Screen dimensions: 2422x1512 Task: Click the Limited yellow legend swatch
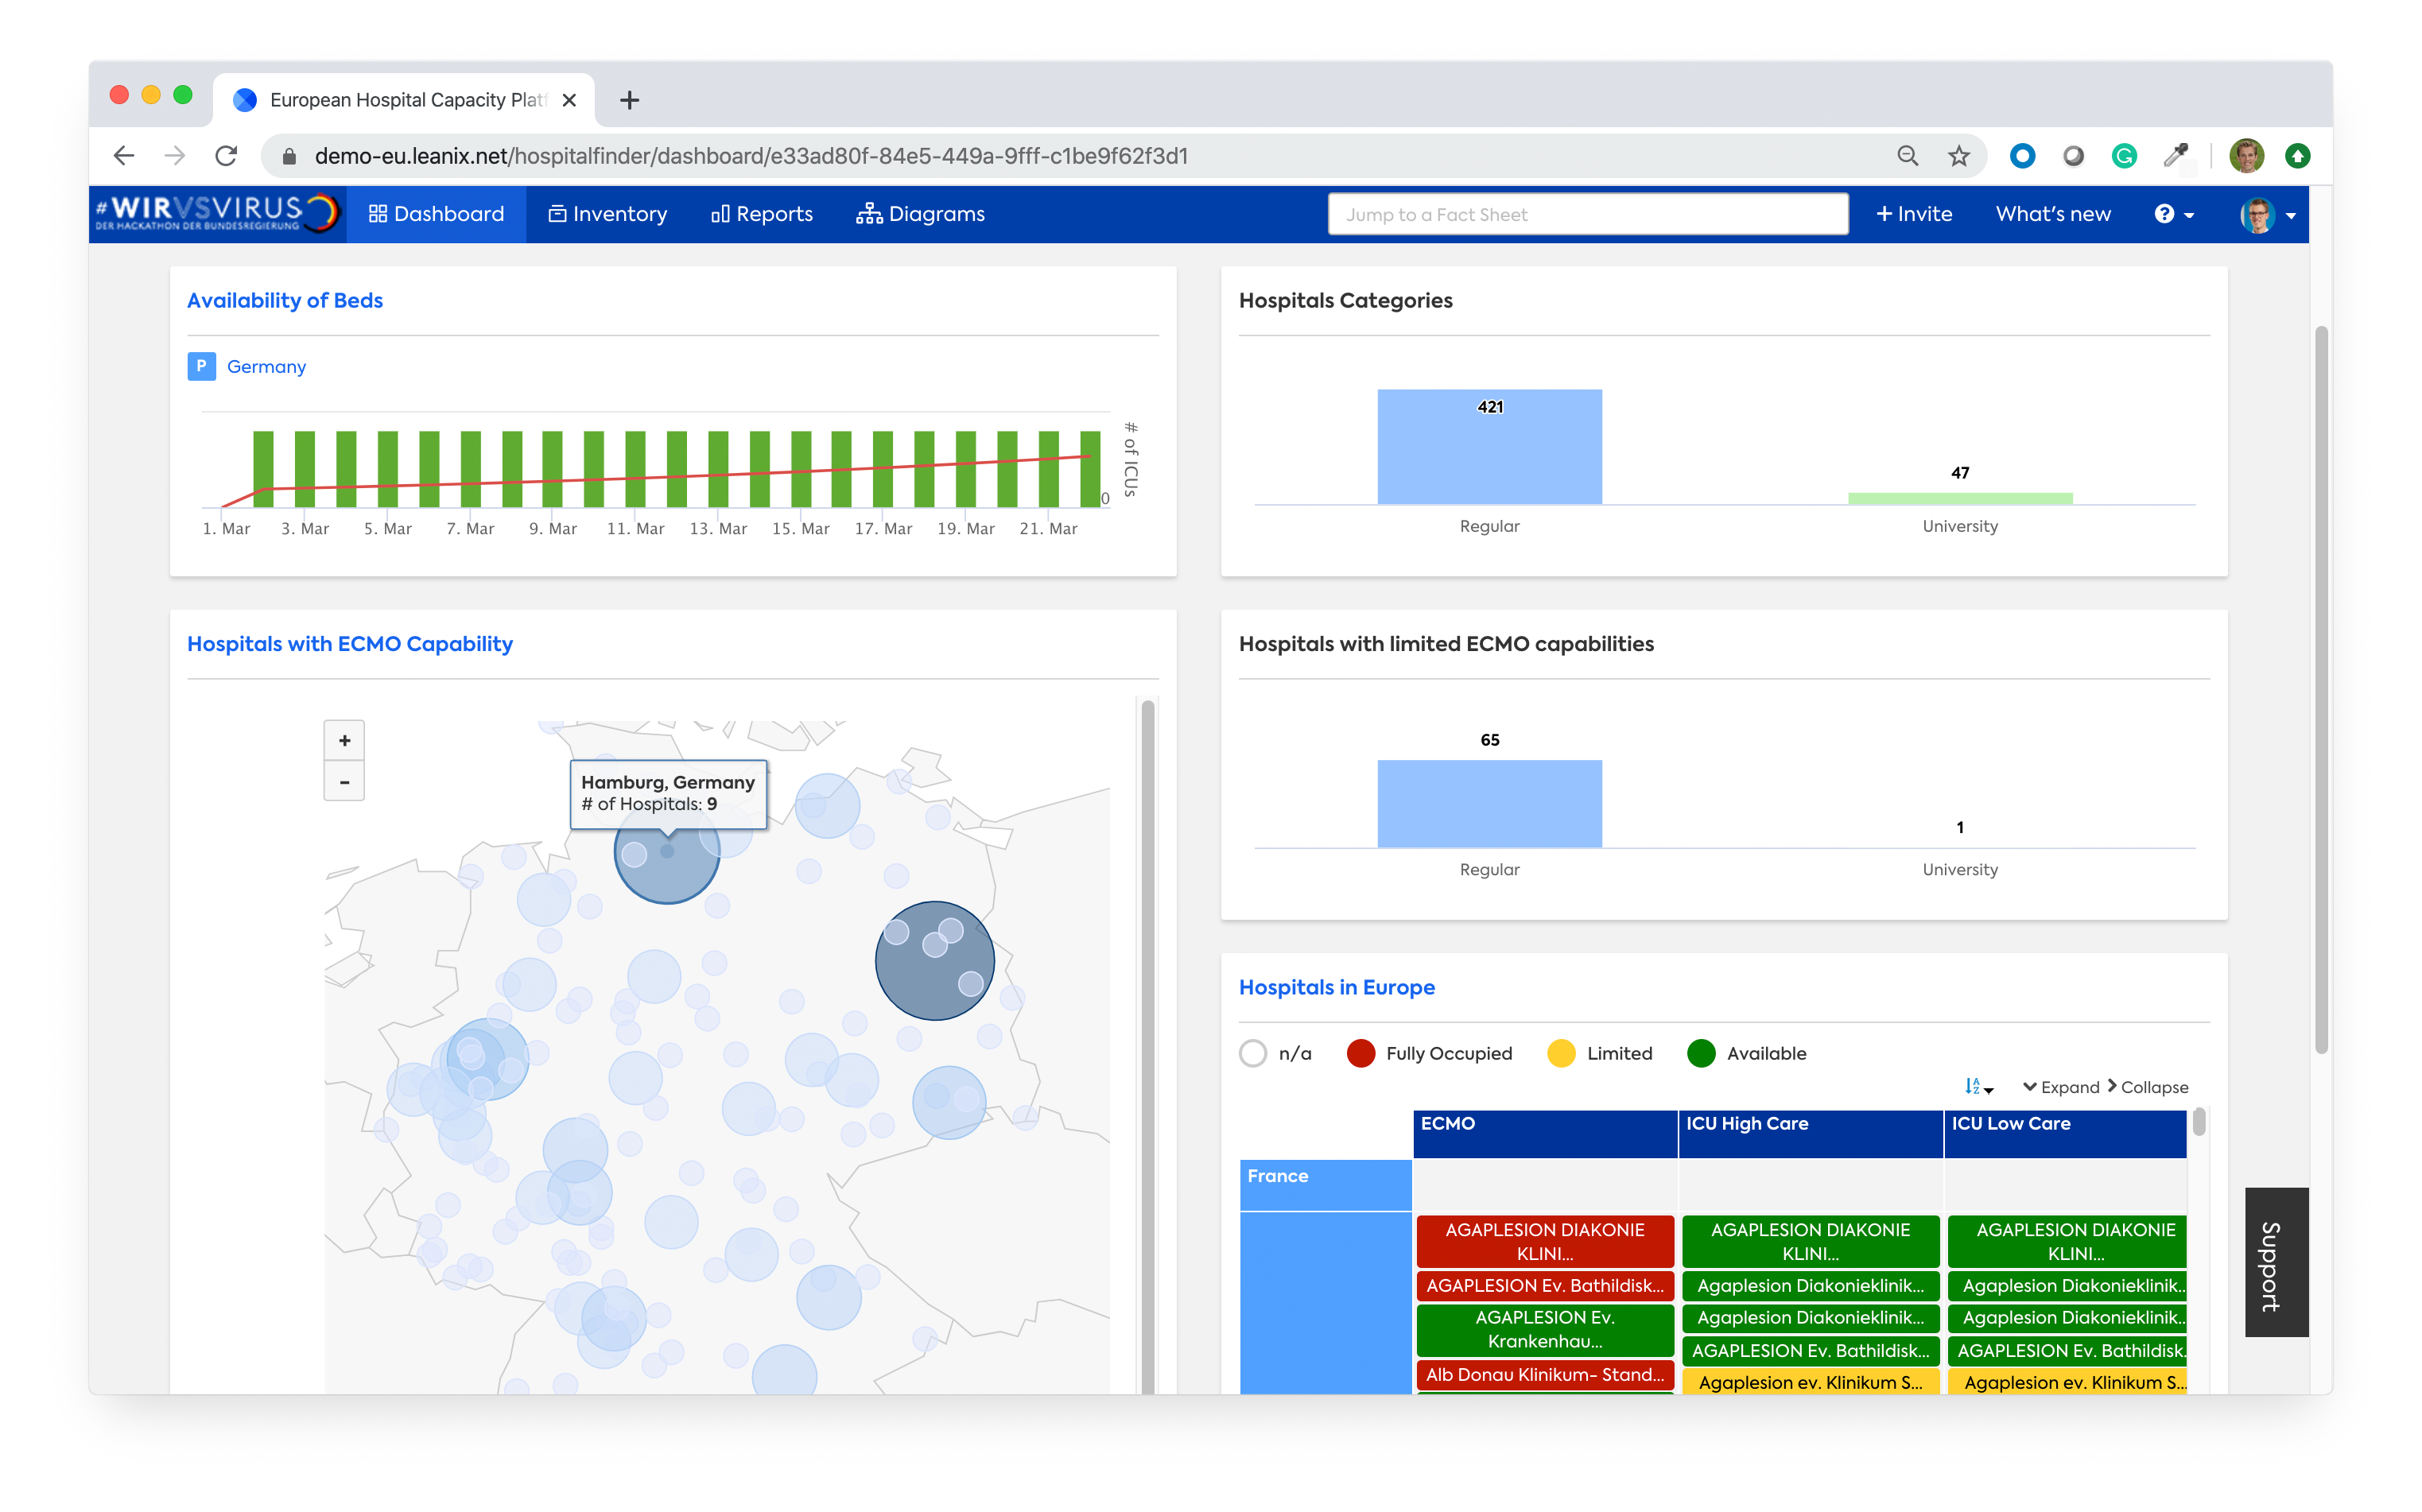click(x=1560, y=1053)
